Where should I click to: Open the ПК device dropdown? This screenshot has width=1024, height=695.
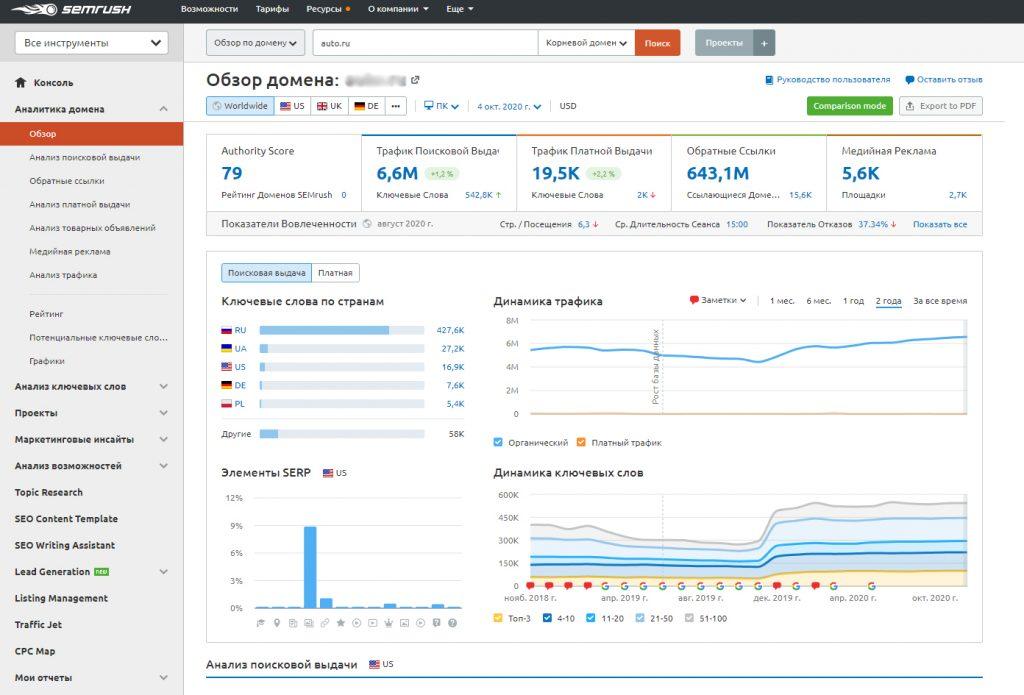tap(441, 106)
